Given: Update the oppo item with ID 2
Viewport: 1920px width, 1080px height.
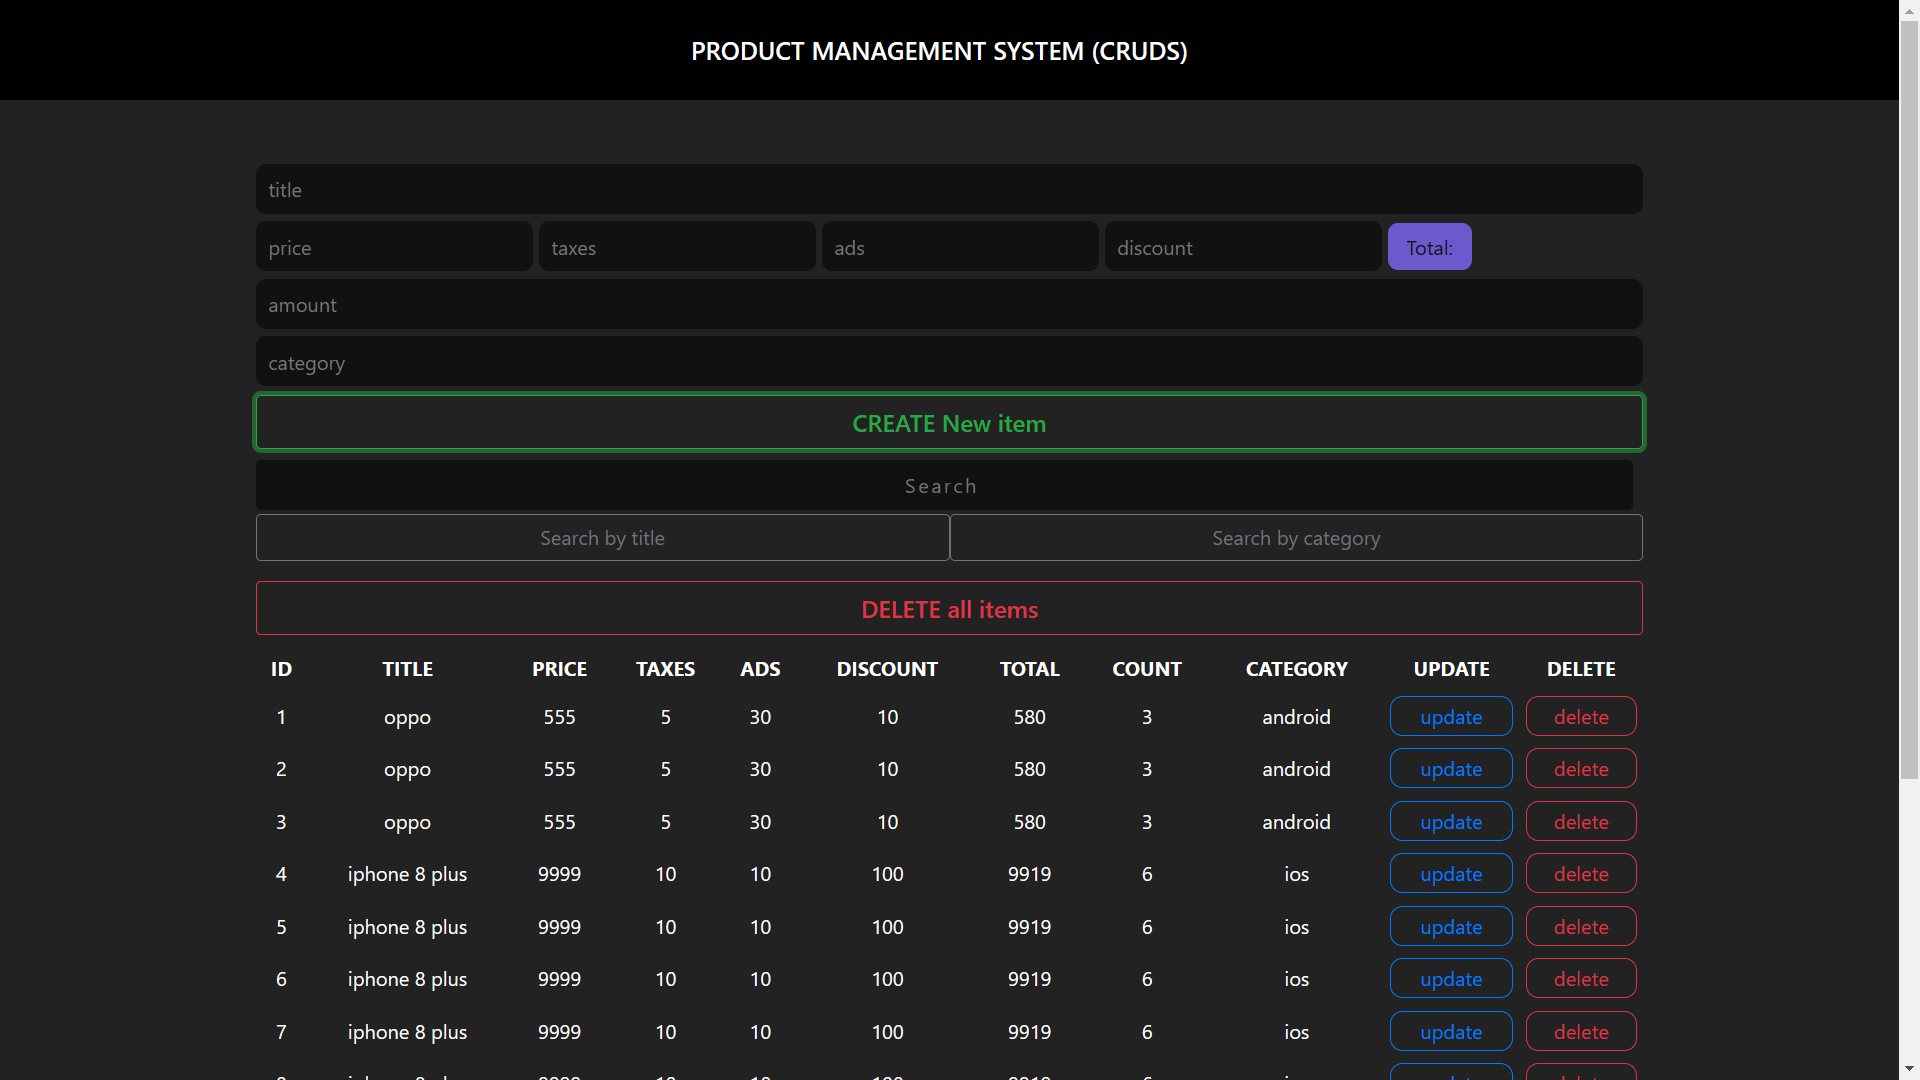Looking at the screenshot, I should pyautogui.click(x=1451, y=769).
